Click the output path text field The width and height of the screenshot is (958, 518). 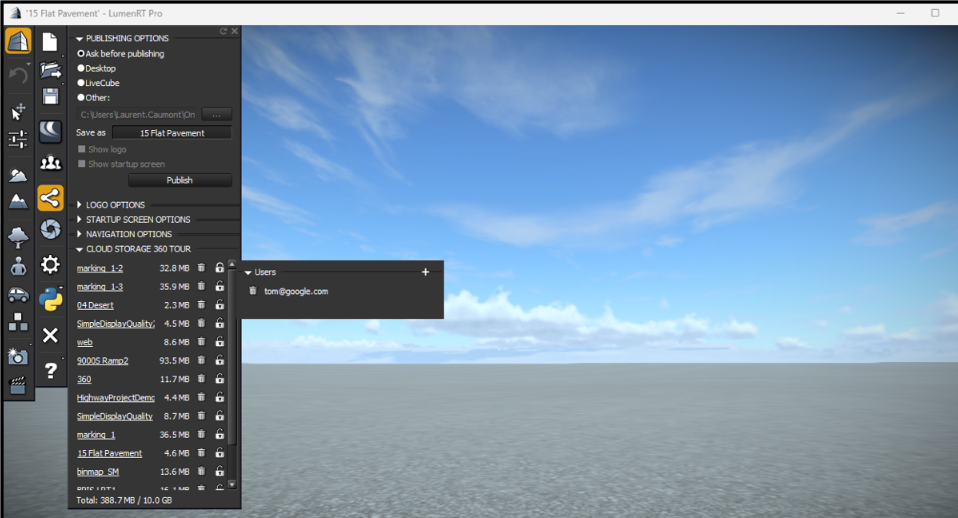pyautogui.click(x=138, y=114)
